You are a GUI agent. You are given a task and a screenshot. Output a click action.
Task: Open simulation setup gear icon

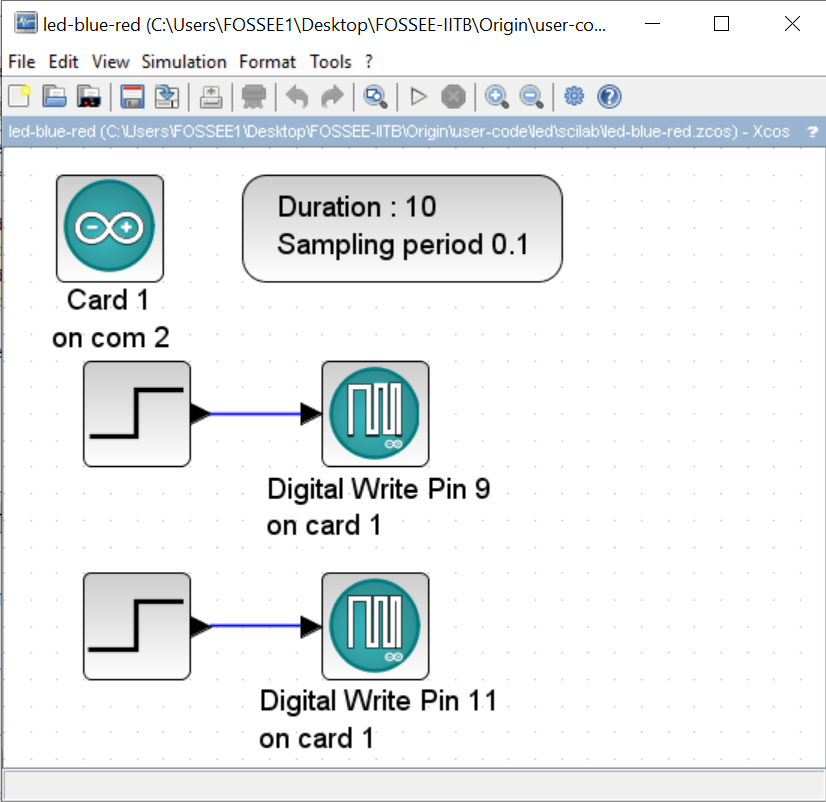coord(574,96)
